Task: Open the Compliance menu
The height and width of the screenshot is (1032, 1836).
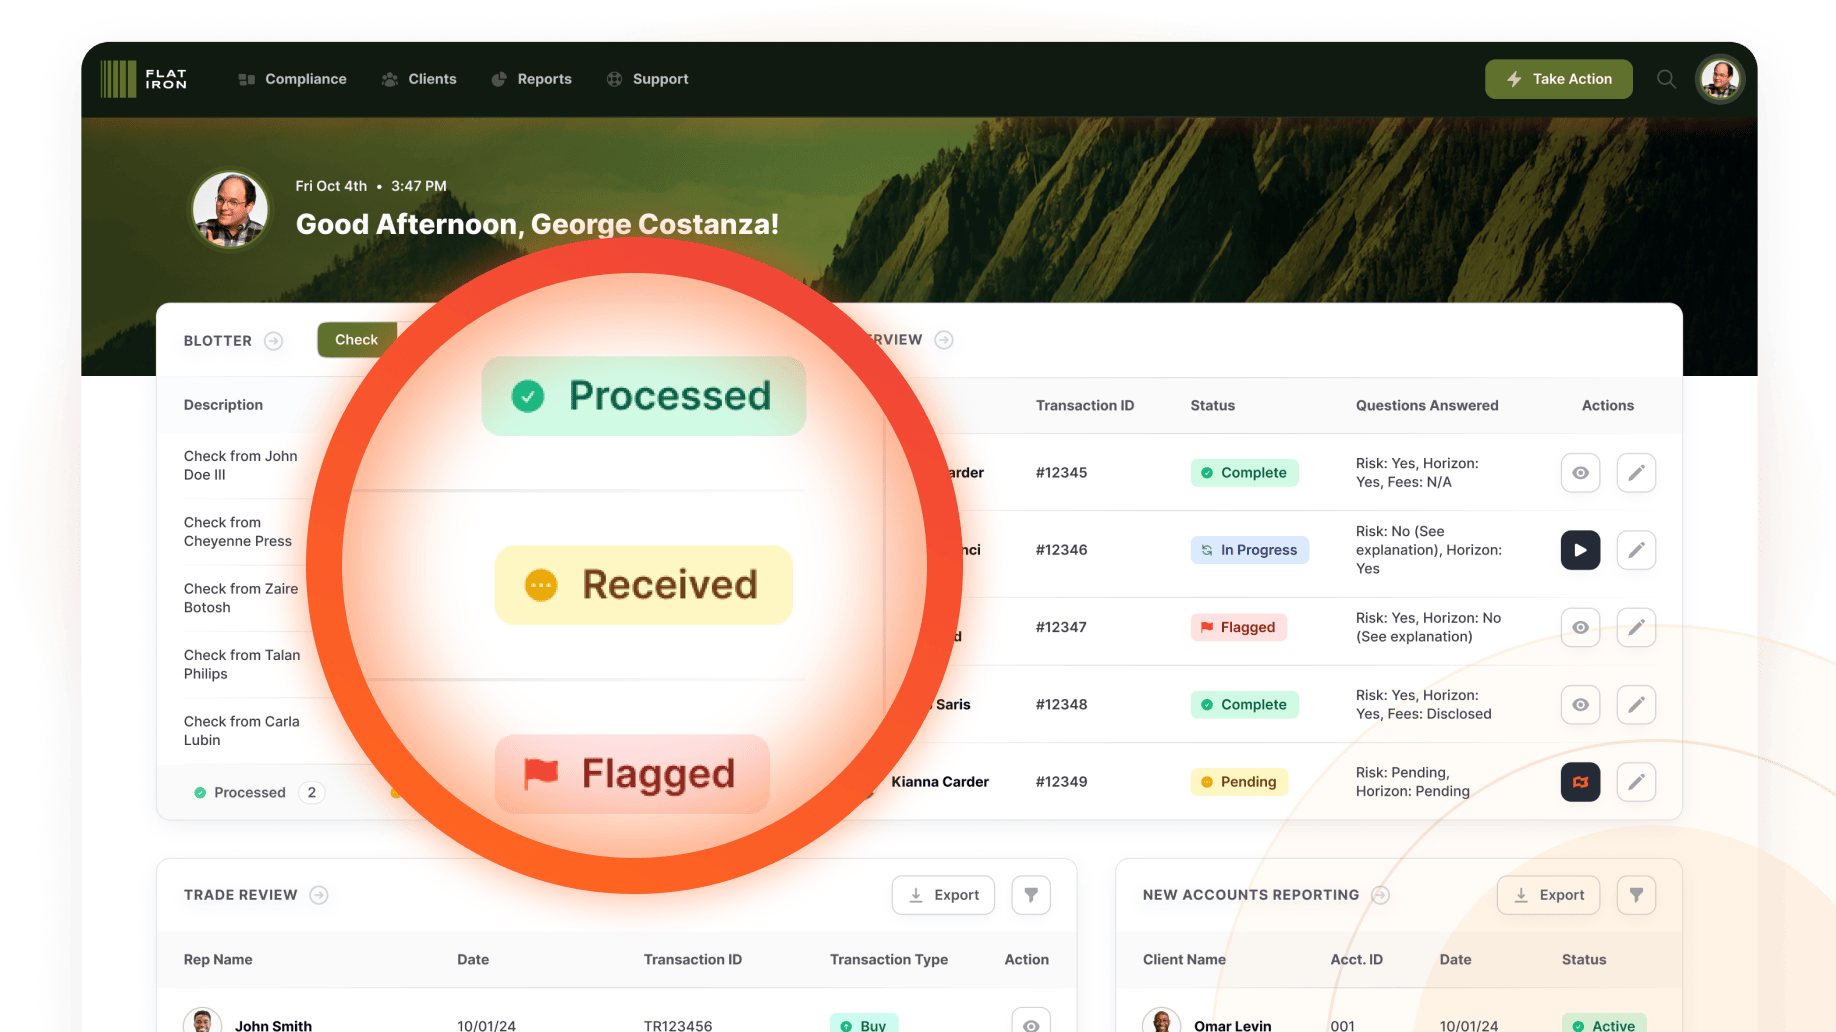Action: (293, 79)
